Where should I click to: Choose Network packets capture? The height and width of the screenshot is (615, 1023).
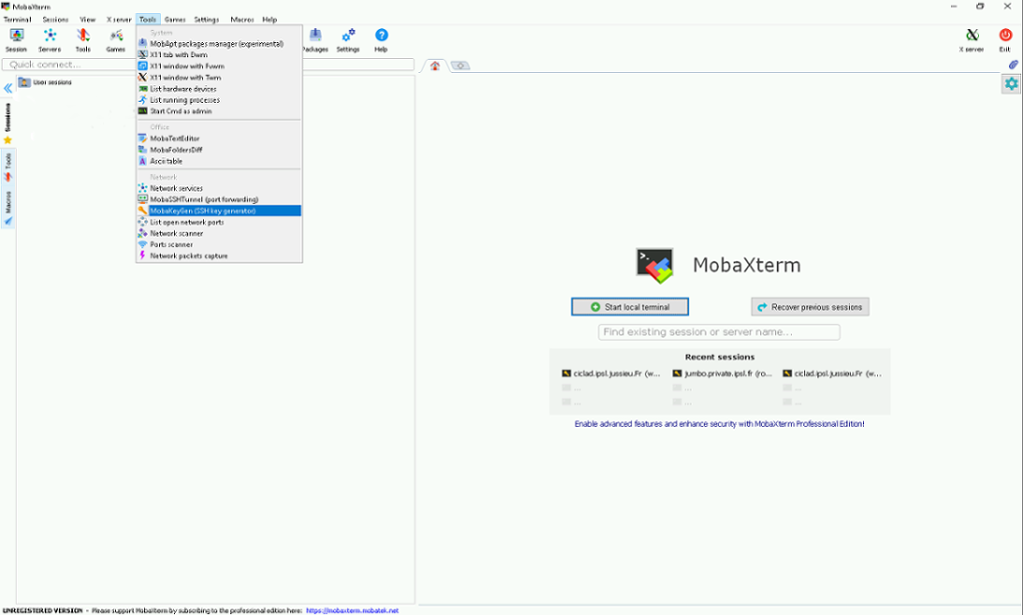tap(219, 256)
